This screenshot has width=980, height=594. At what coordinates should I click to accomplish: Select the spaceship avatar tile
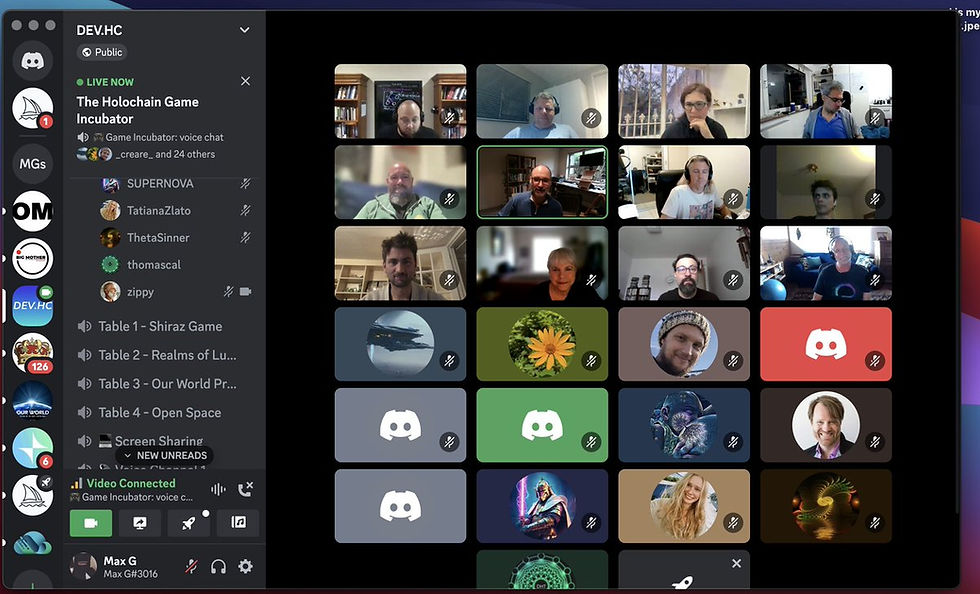click(x=400, y=344)
